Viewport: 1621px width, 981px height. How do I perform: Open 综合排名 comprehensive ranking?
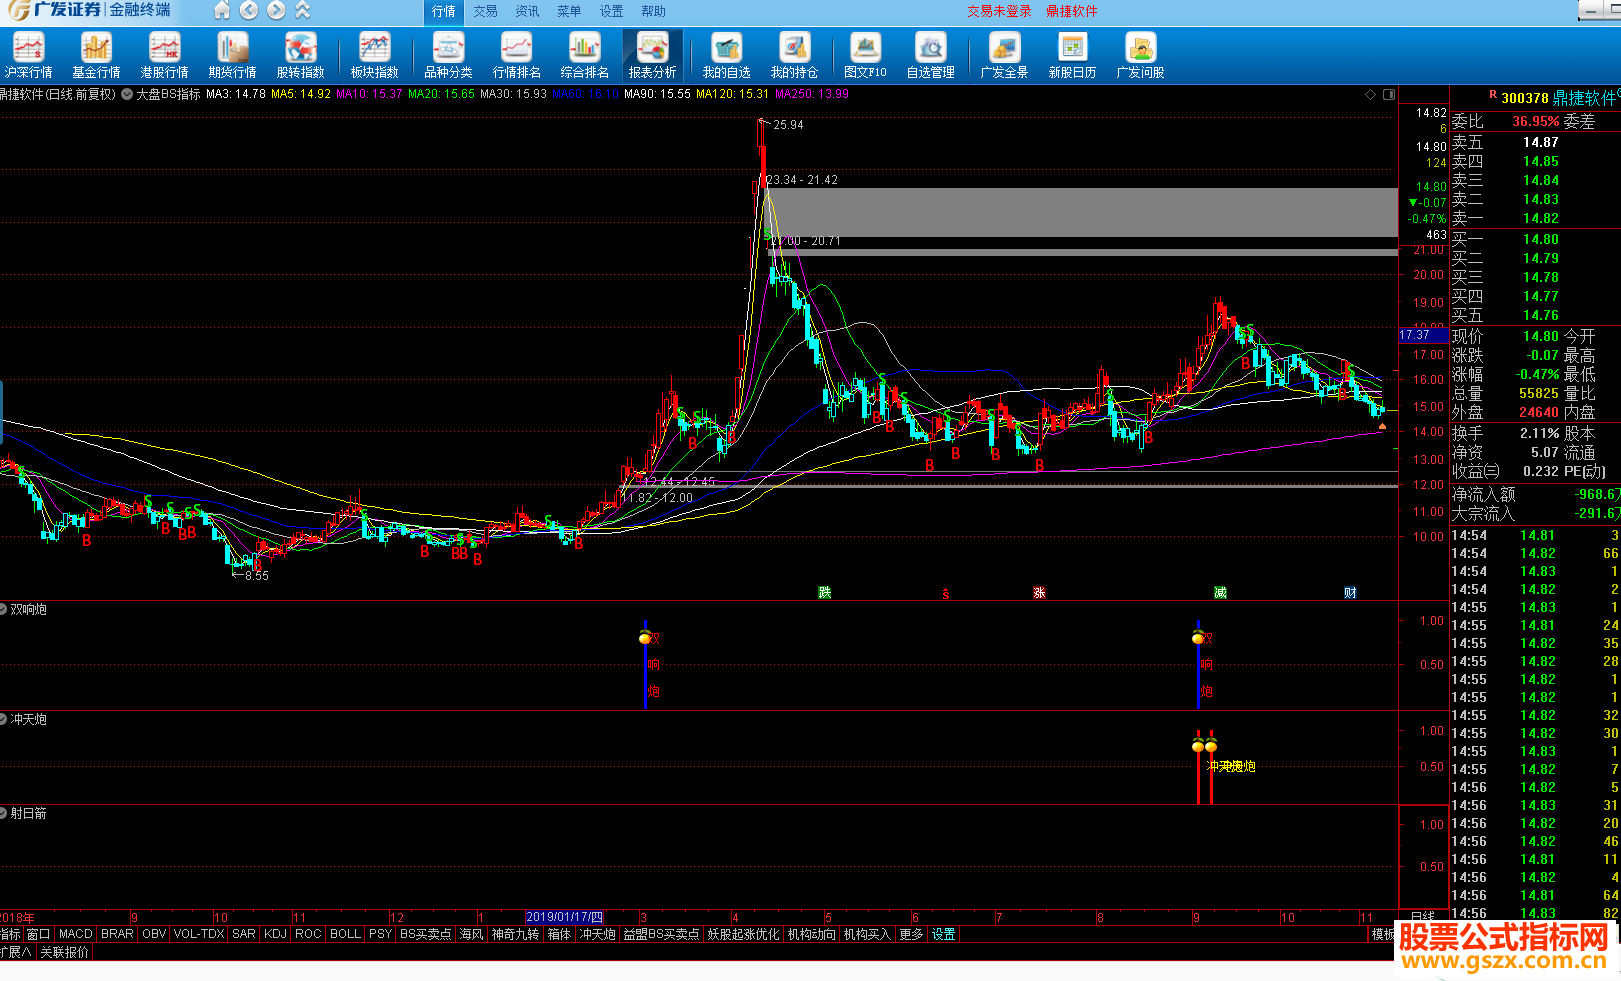tap(584, 56)
